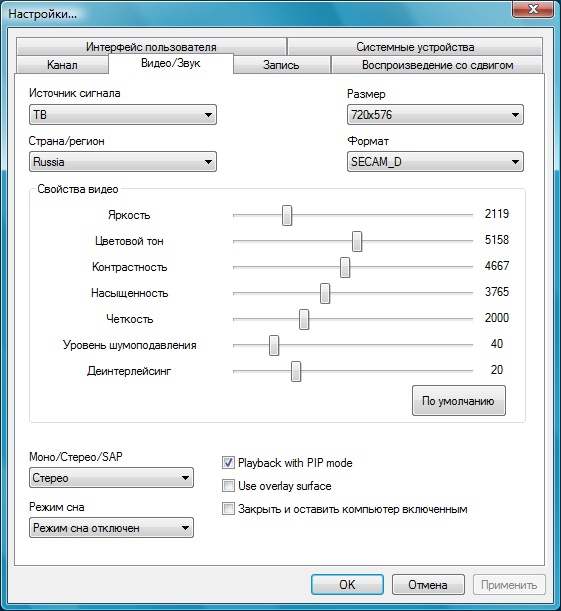561x611 pixels.
Task: Check Закрыть и оставить компьютер включенным
Action: click(228, 509)
